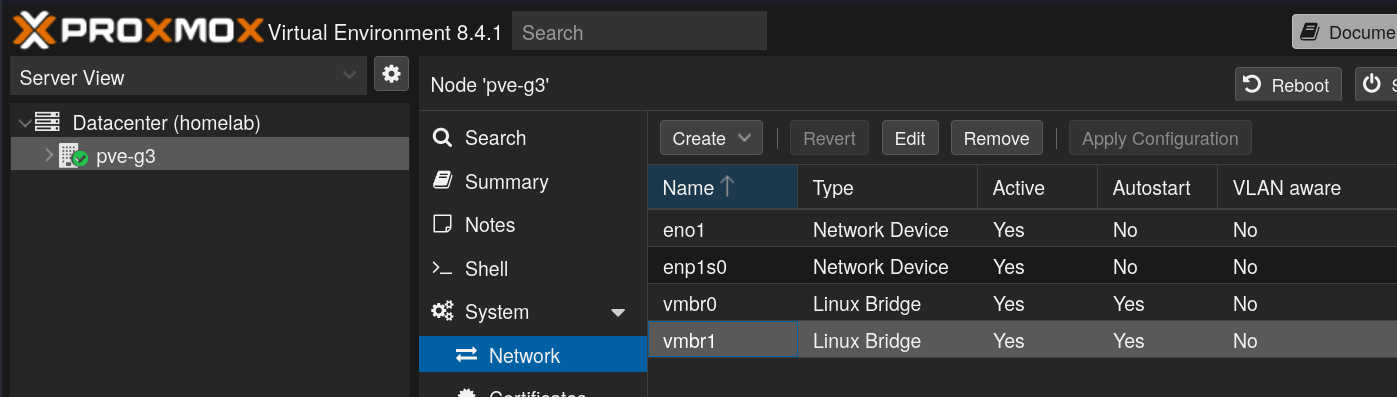Viewport: 1397px width, 397px height.
Task: Sort by the Type column header
Action: [887, 187]
